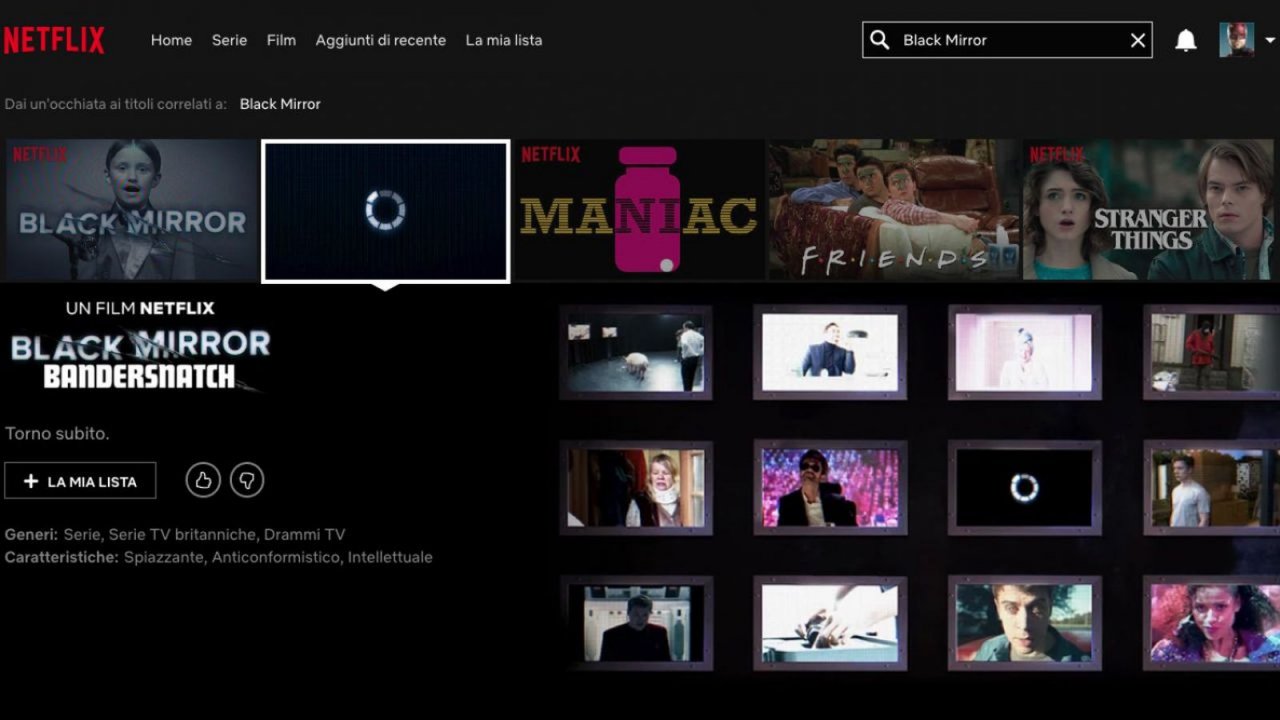Screen dimensions: 1280x720
Task: Click the profile avatar picture
Action: [1236, 40]
